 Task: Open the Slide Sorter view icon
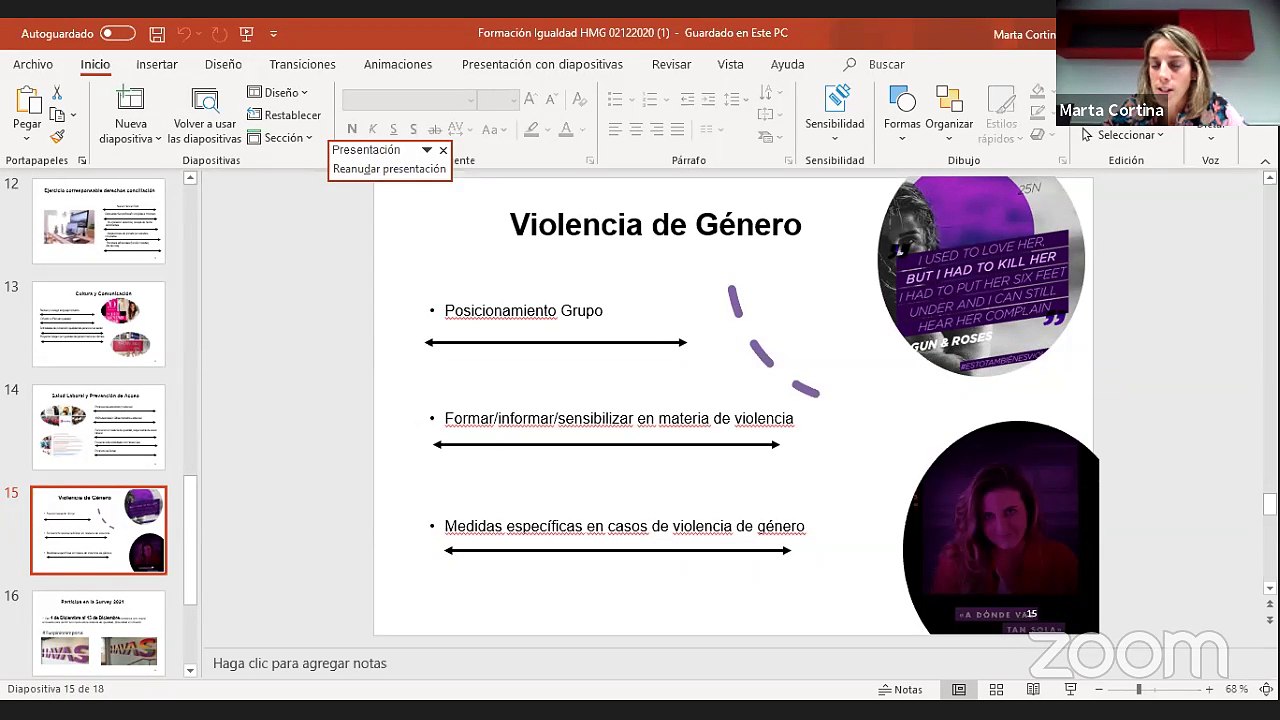pyautogui.click(x=996, y=690)
